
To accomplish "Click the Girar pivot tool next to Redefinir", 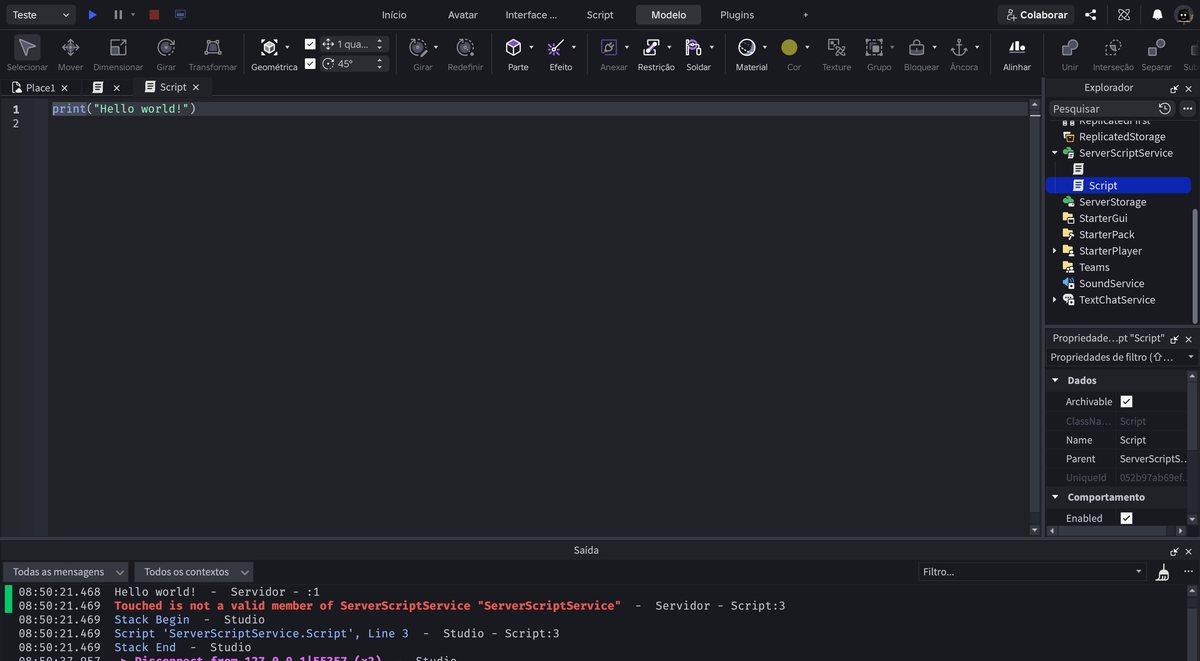I will [418, 47].
